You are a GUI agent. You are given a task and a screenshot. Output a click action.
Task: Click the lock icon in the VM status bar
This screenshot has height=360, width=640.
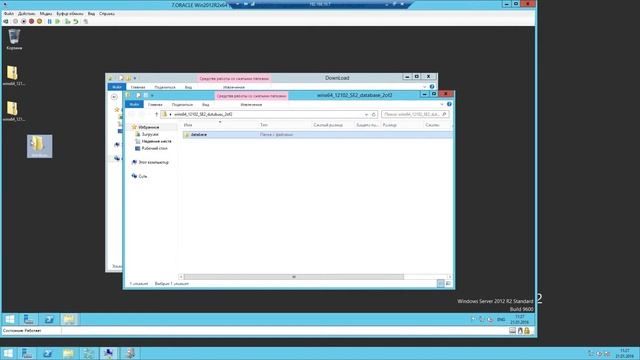[x=527, y=331]
